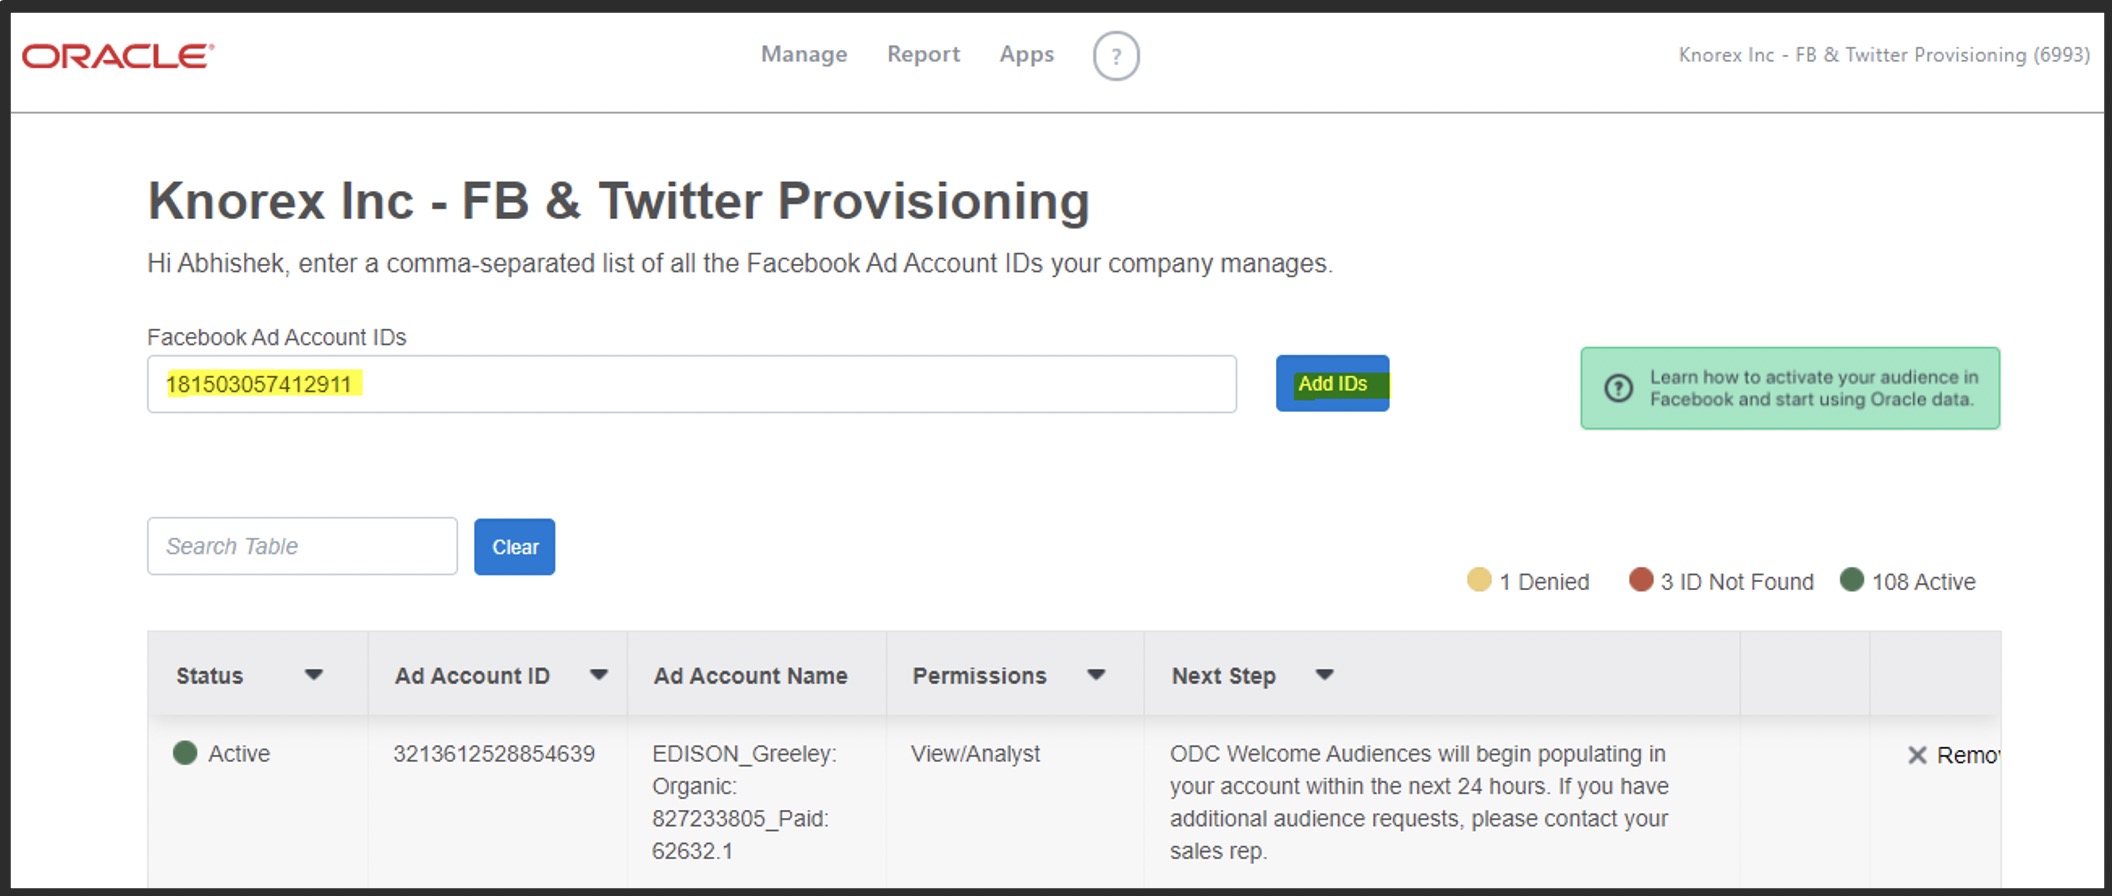2112x896 pixels.
Task: Click the green 108 Active indicator
Action: 1851,580
